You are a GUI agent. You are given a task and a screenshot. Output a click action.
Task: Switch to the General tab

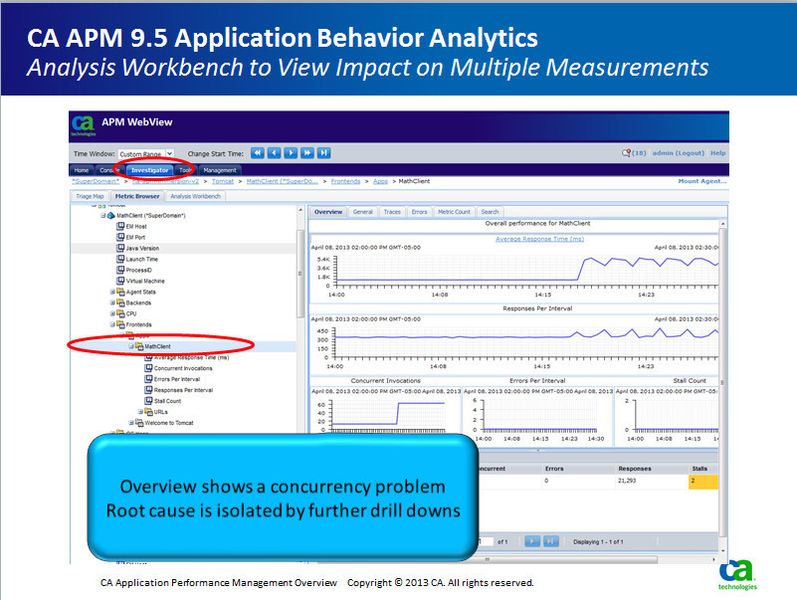363,212
